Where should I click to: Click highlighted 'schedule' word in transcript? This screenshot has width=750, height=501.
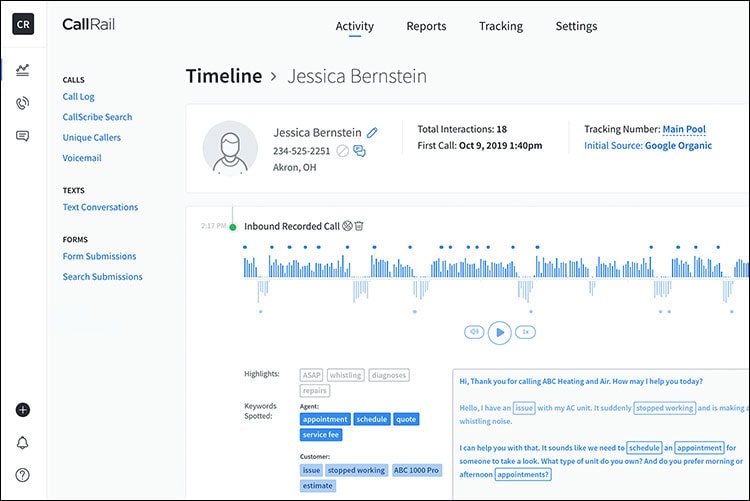[644, 448]
